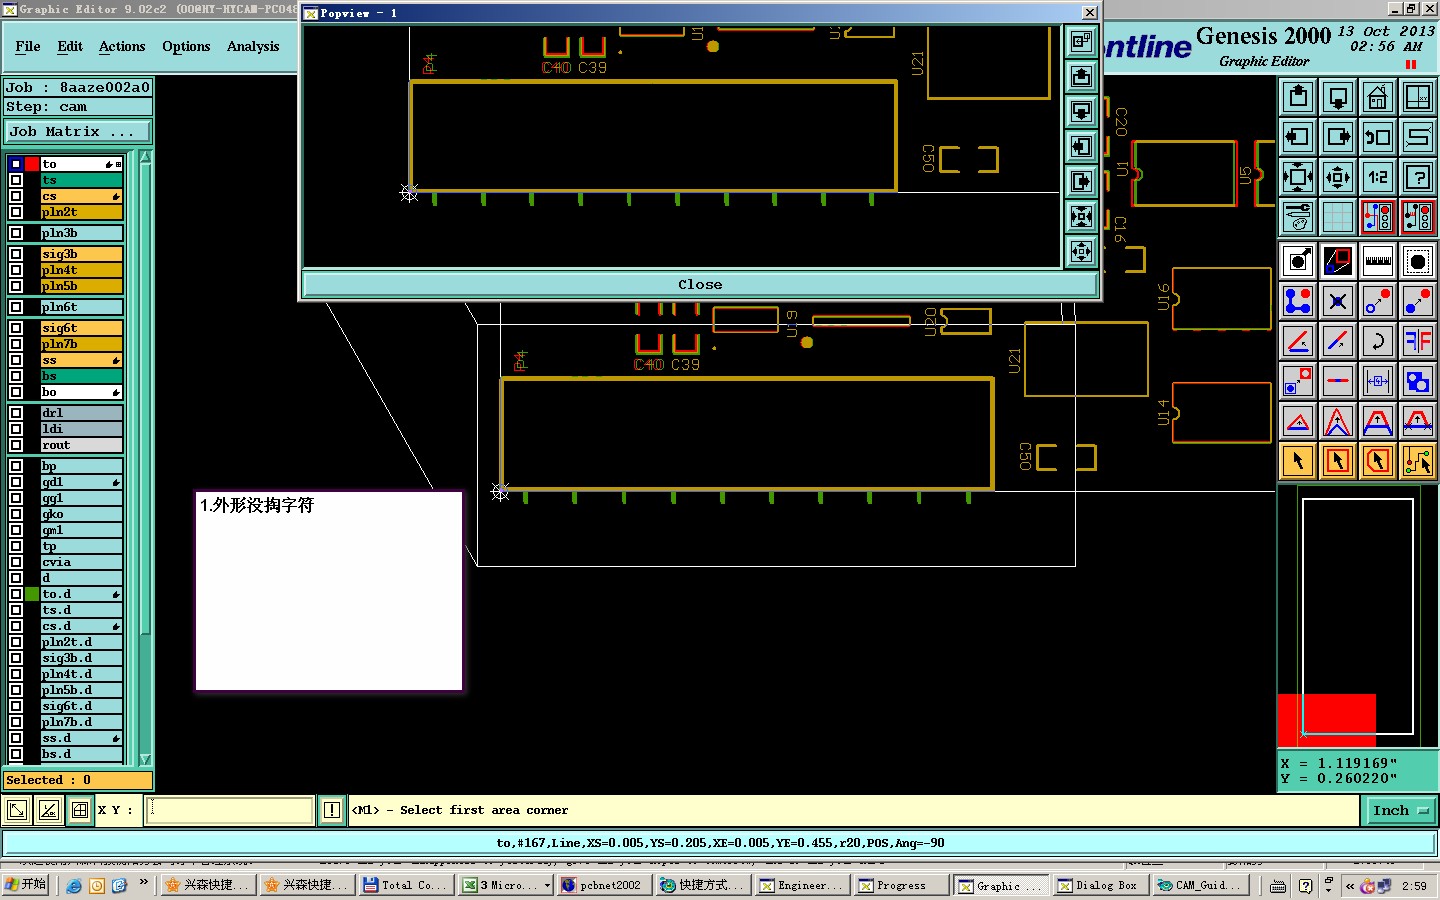Select the net selection arrow tool
Screen dimensions: 1440x900
(1418, 461)
